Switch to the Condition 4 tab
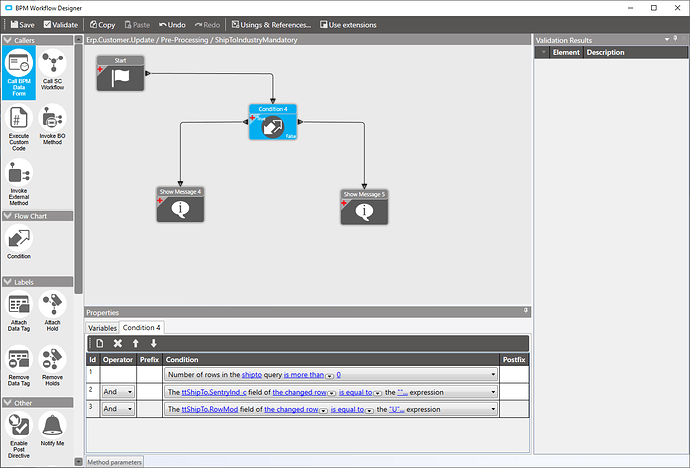This screenshot has height=468, width=690. 142,328
